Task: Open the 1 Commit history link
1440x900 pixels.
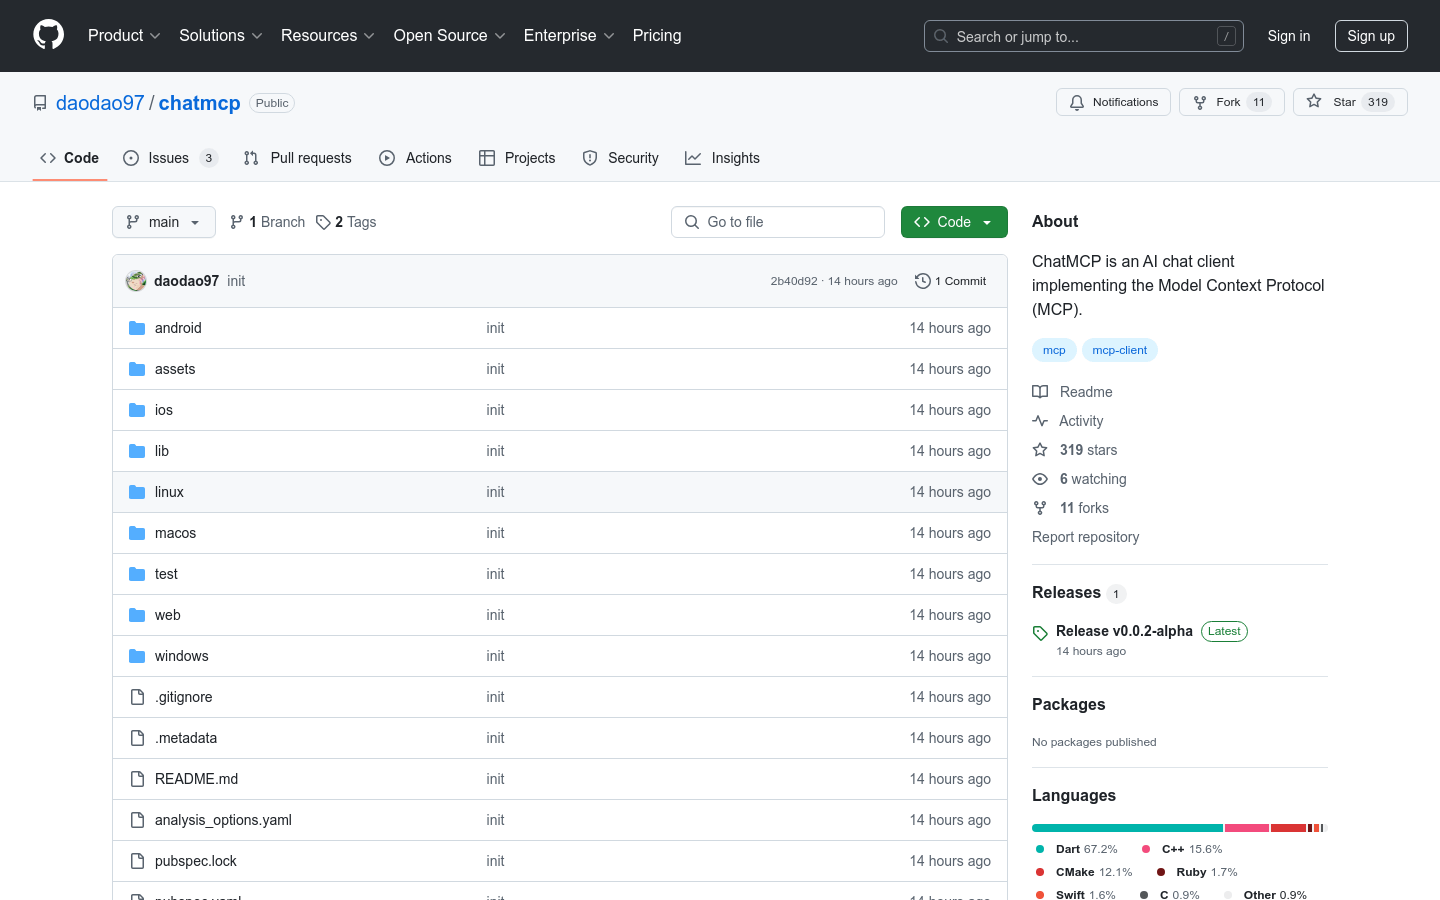Action: coord(951,281)
